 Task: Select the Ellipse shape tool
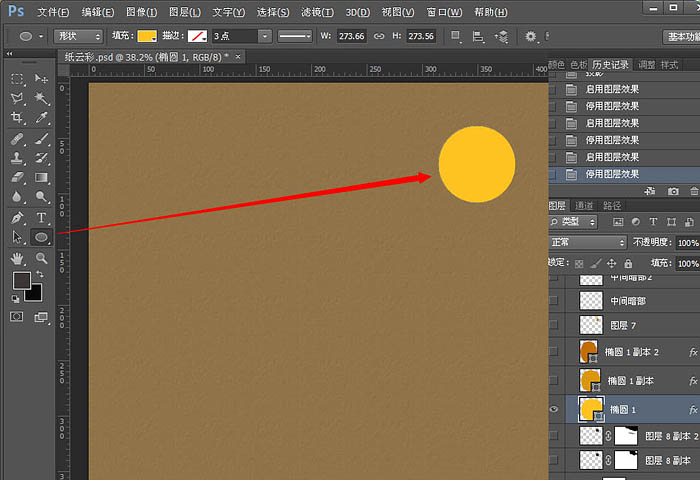click(x=41, y=237)
